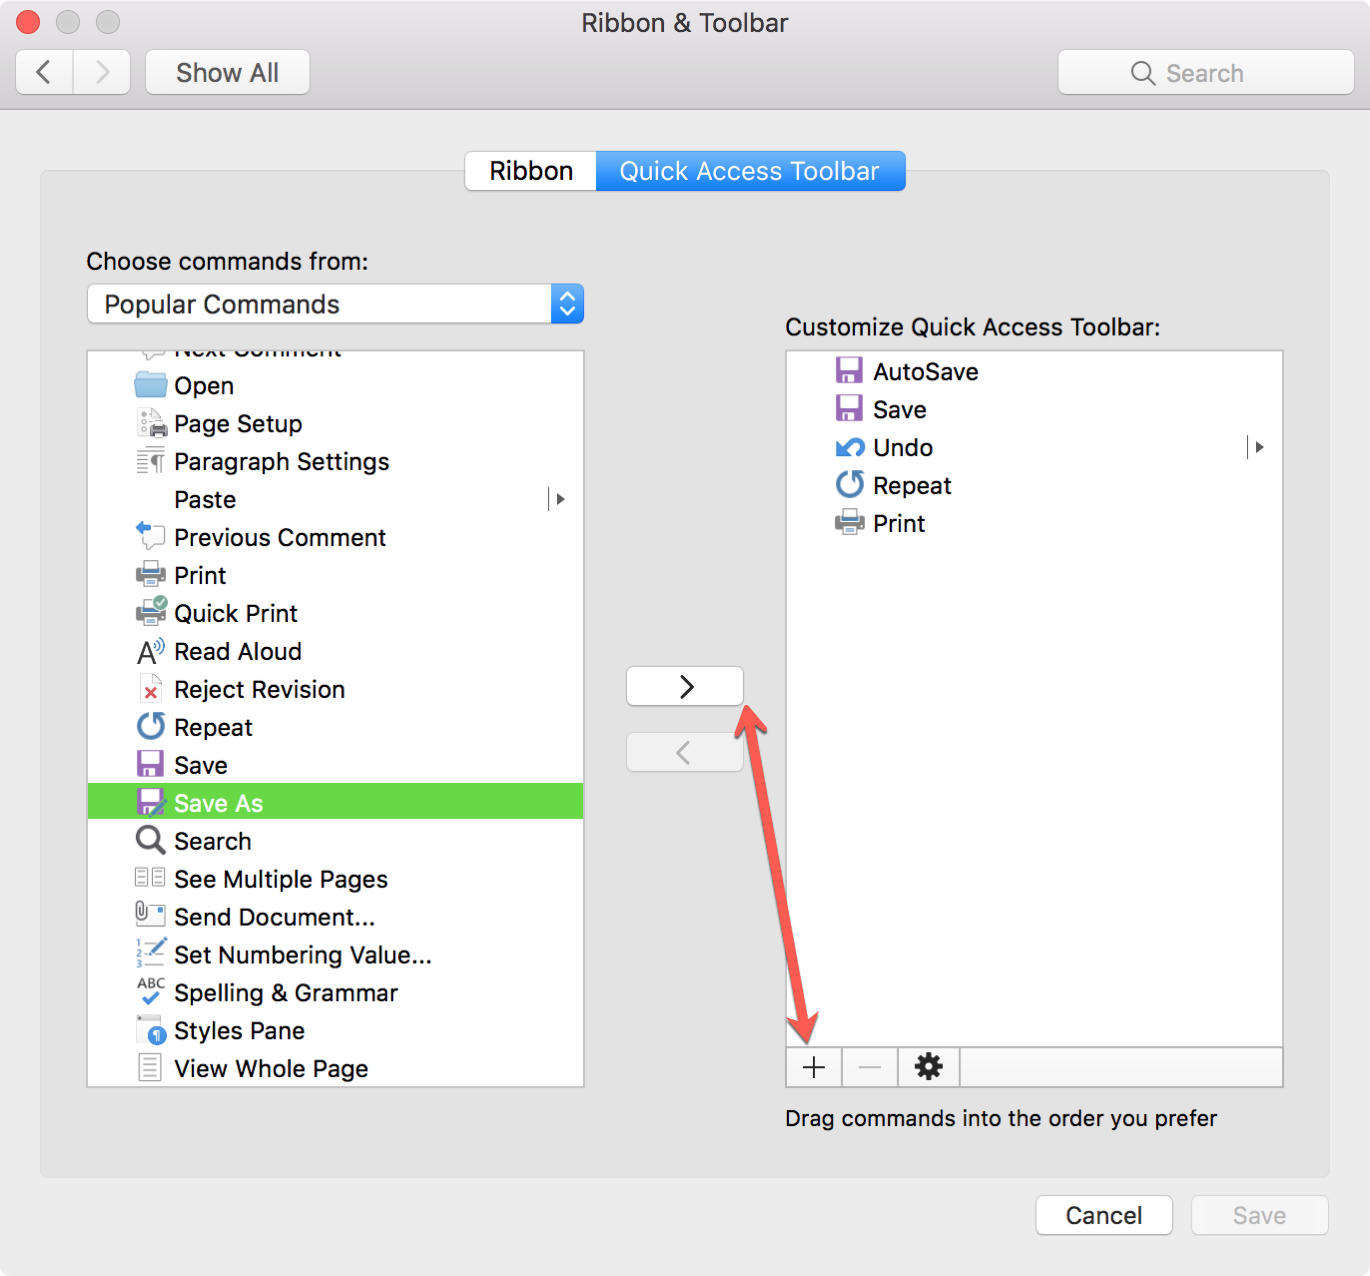Viewport: 1370px width, 1276px height.
Task: Click the Search field in the title bar
Action: 1206,72
